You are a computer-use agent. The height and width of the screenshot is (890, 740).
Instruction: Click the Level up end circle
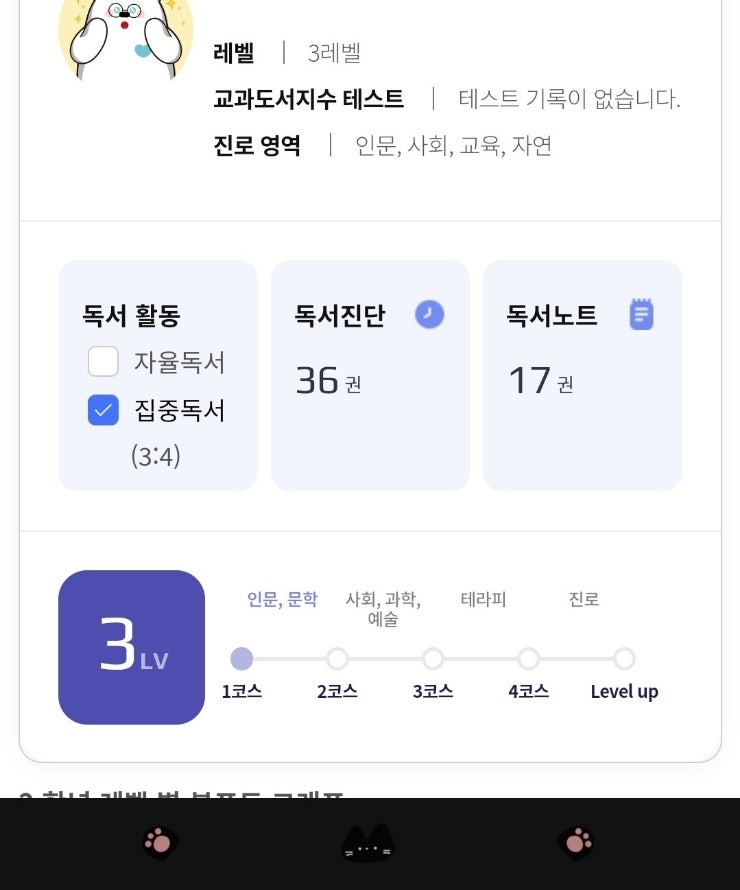tap(624, 659)
